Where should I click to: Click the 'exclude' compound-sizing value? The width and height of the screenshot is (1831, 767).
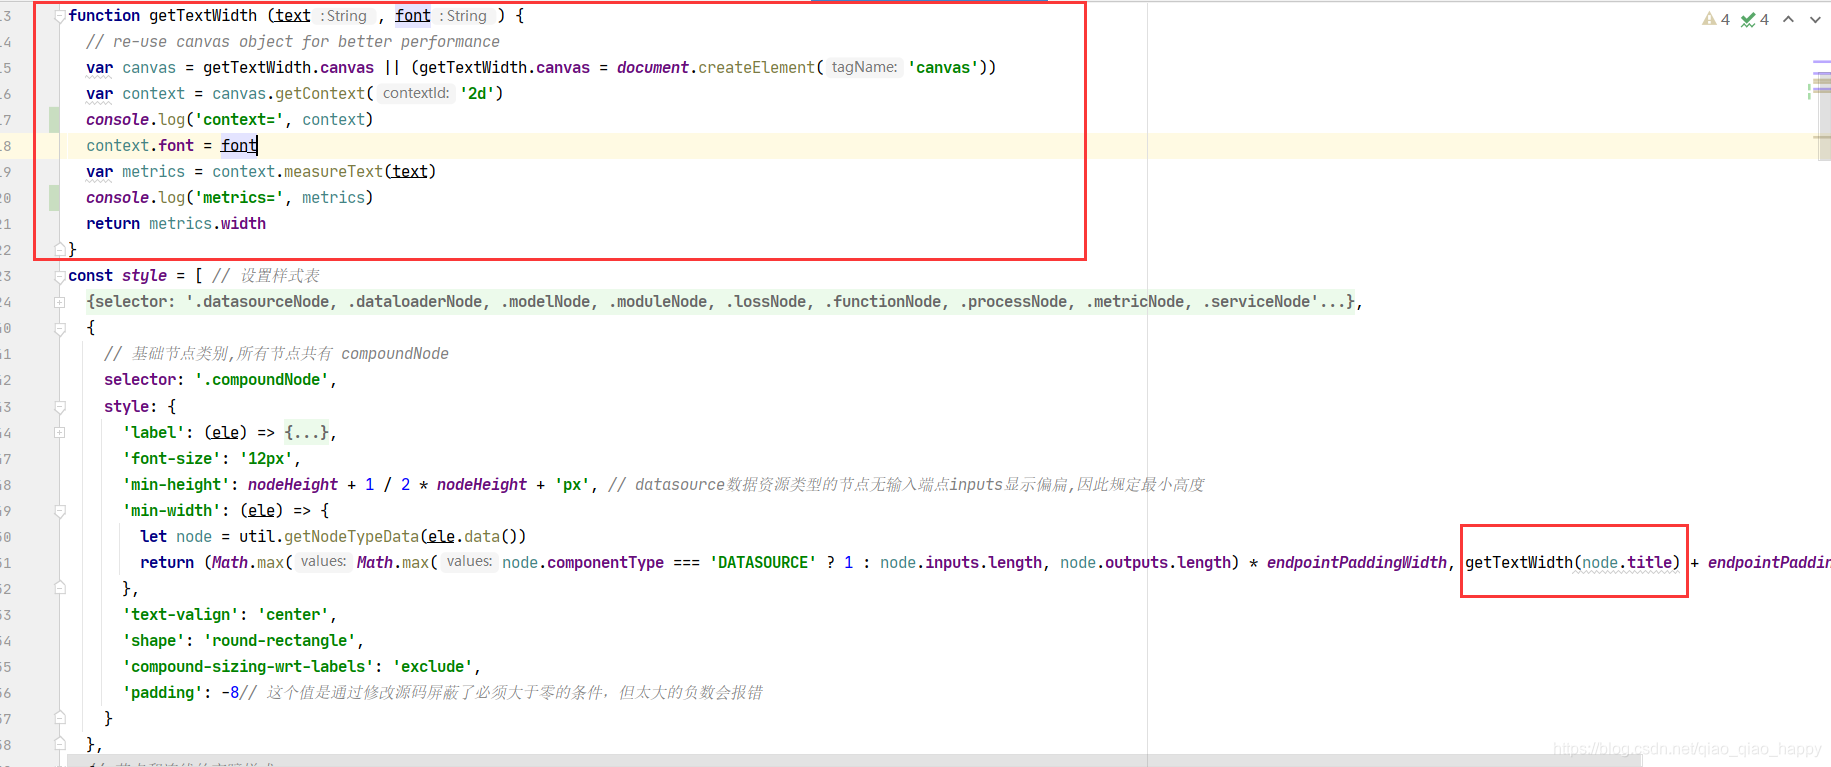pos(434,667)
